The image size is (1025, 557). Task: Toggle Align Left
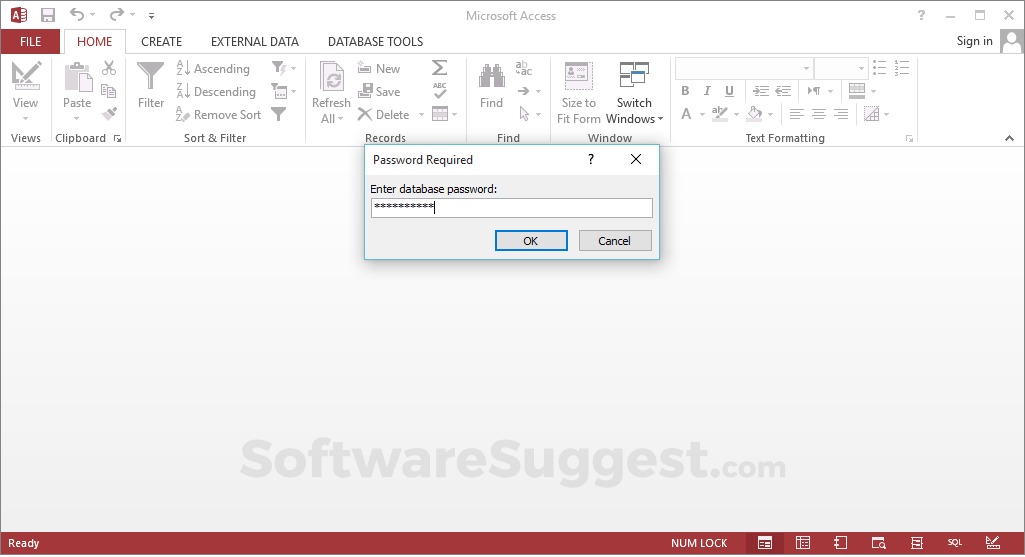pyautogui.click(x=796, y=114)
